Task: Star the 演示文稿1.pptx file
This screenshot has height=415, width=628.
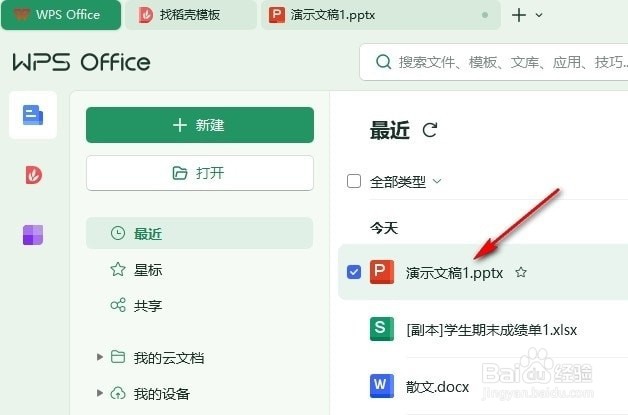Action: click(521, 273)
